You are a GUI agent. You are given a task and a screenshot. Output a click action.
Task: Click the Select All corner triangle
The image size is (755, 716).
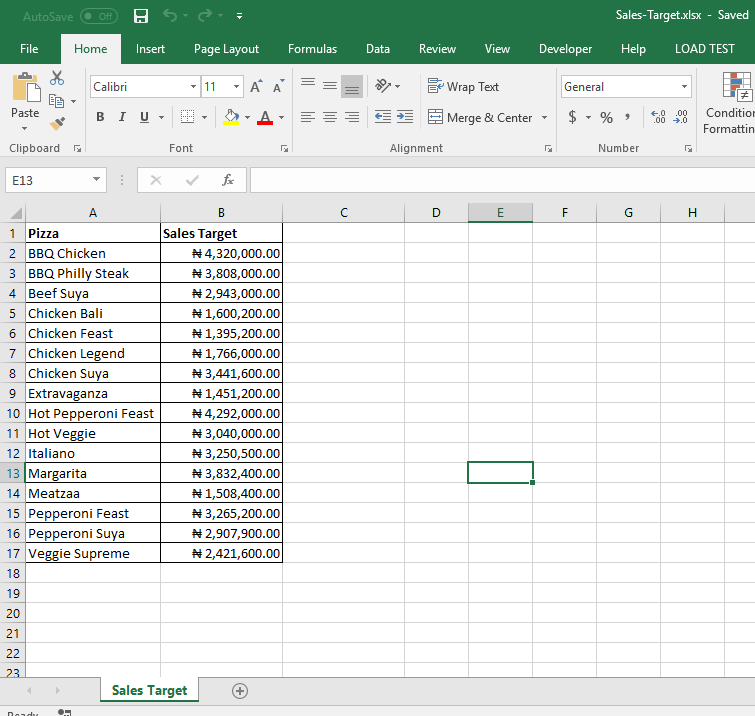point(15,213)
